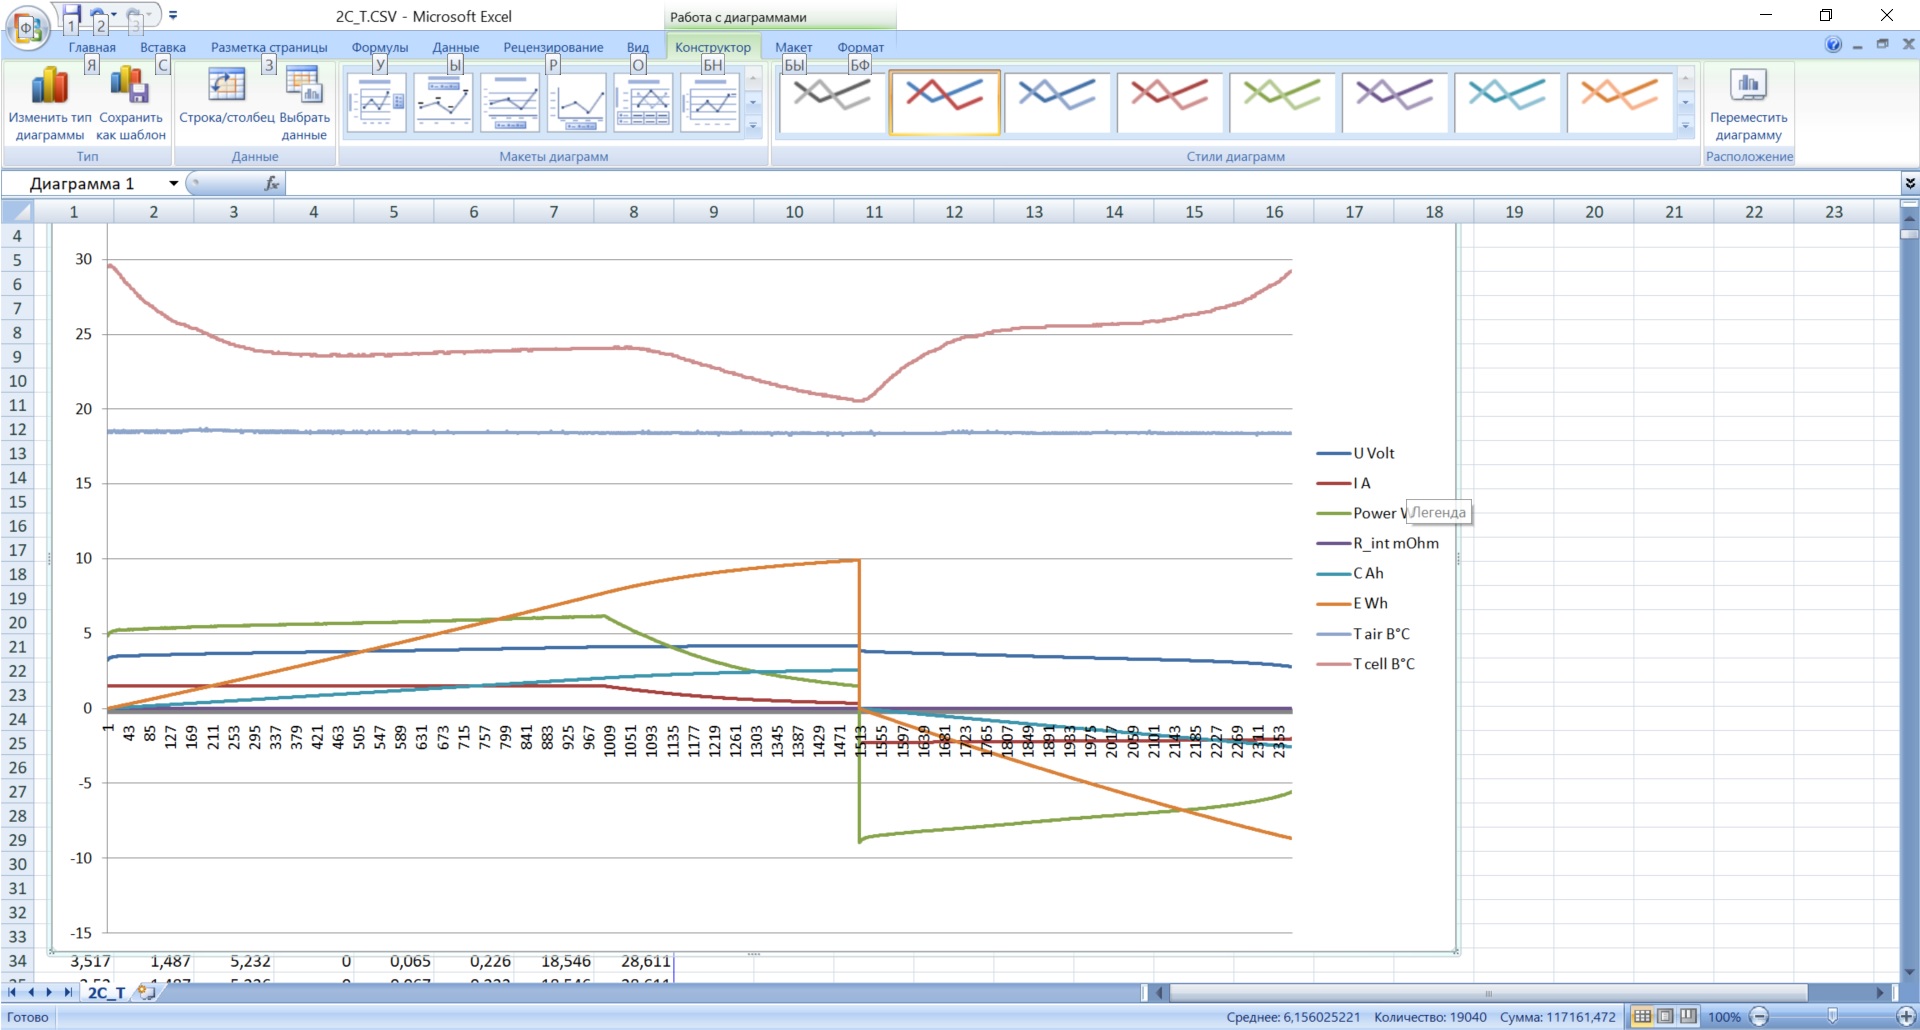Screen dimensions: 1920x1030
Task: Click the Move Chart icon
Action: [1748, 88]
